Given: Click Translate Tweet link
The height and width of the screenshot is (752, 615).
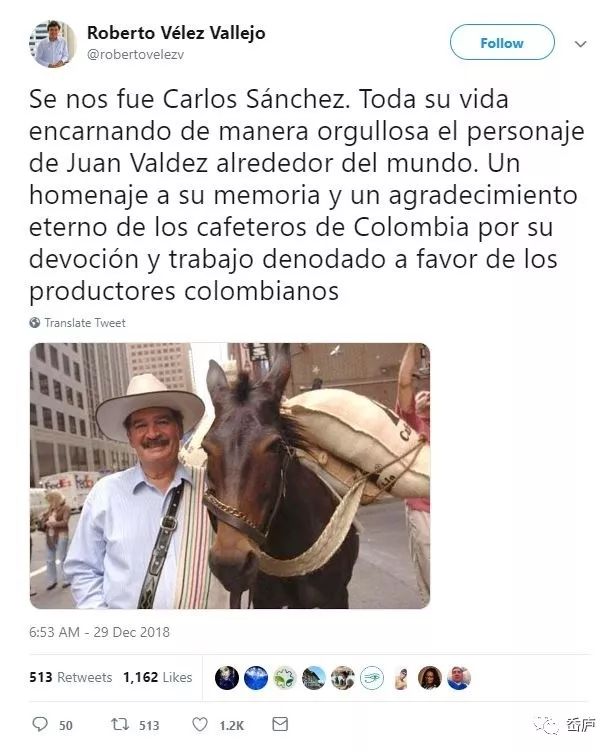Looking at the screenshot, I should click(x=85, y=323).
